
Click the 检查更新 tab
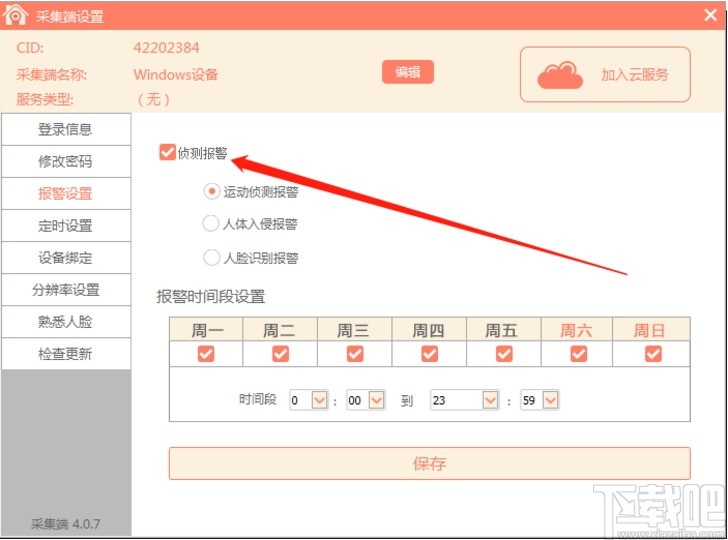coord(65,353)
